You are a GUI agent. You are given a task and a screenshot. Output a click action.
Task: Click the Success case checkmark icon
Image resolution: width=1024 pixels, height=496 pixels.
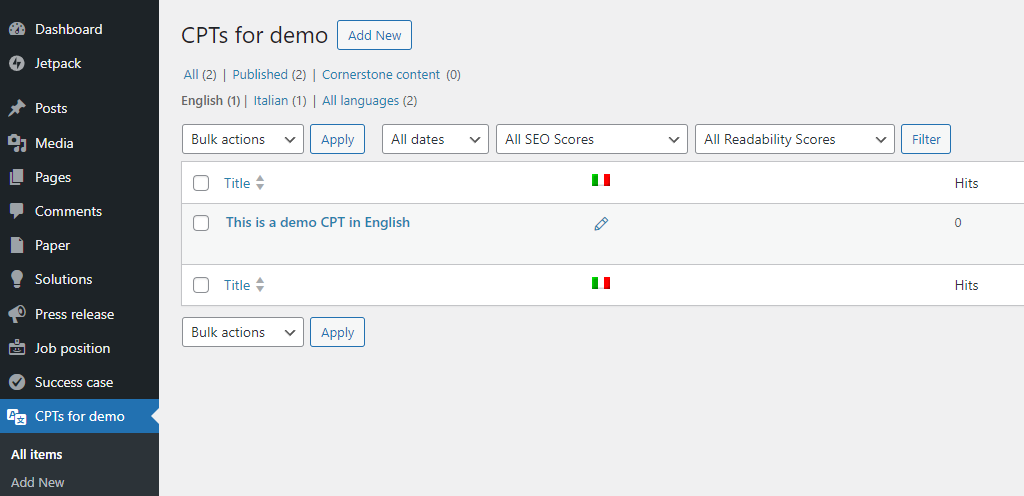pos(17,382)
